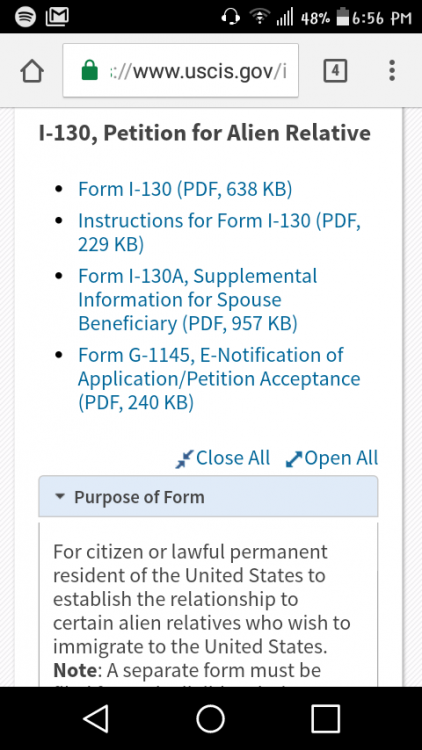Open Form I-130A Supplemental Information link
The height and width of the screenshot is (750, 422).
pos(197,300)
